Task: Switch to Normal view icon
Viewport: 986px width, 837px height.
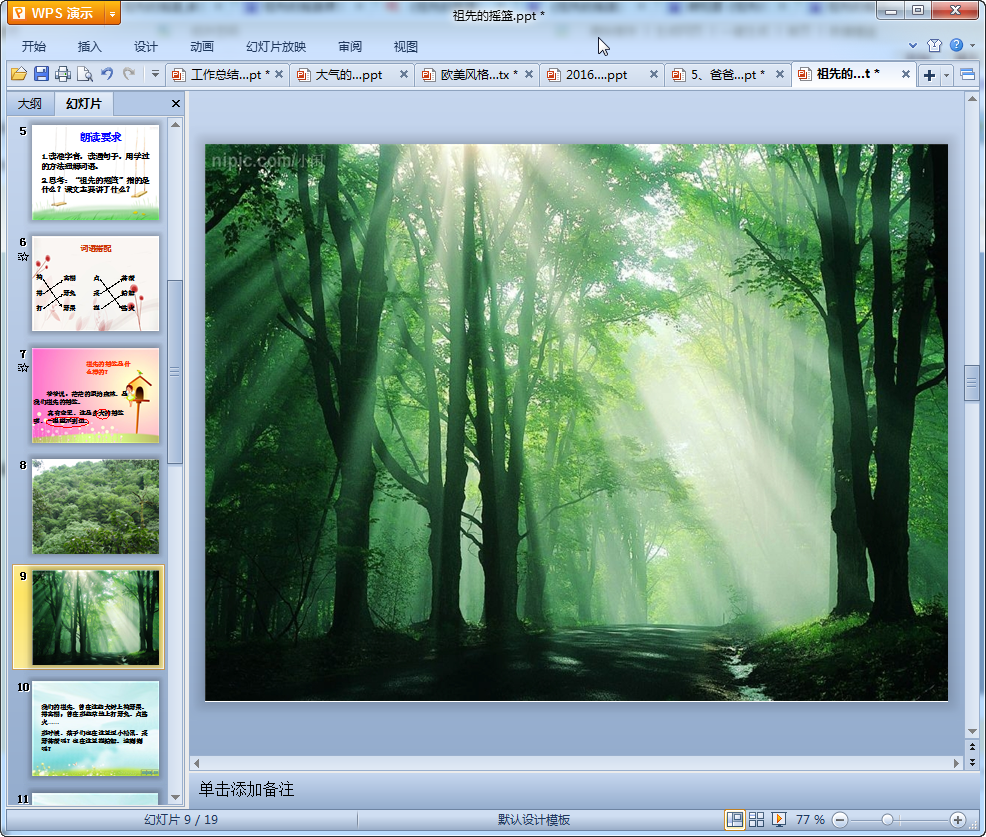Action: pyautogui.click(x=734, y=819)
